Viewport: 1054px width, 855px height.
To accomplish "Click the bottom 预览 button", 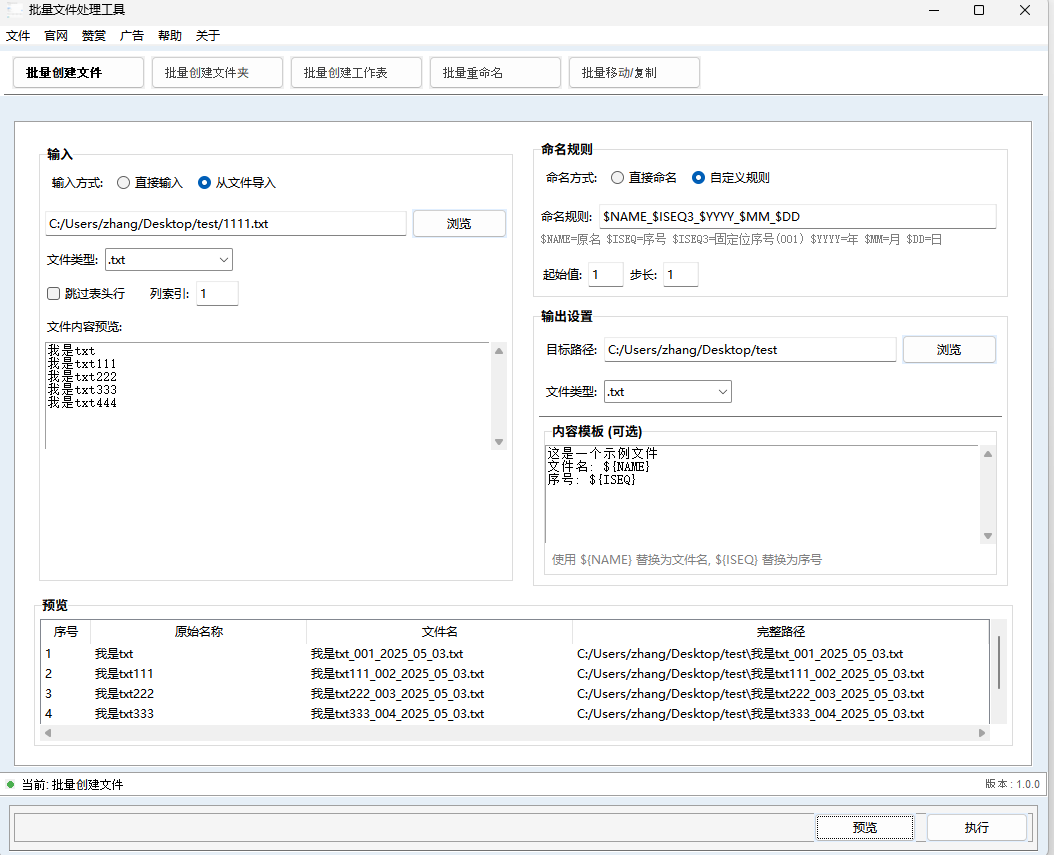I will point(865,828).
